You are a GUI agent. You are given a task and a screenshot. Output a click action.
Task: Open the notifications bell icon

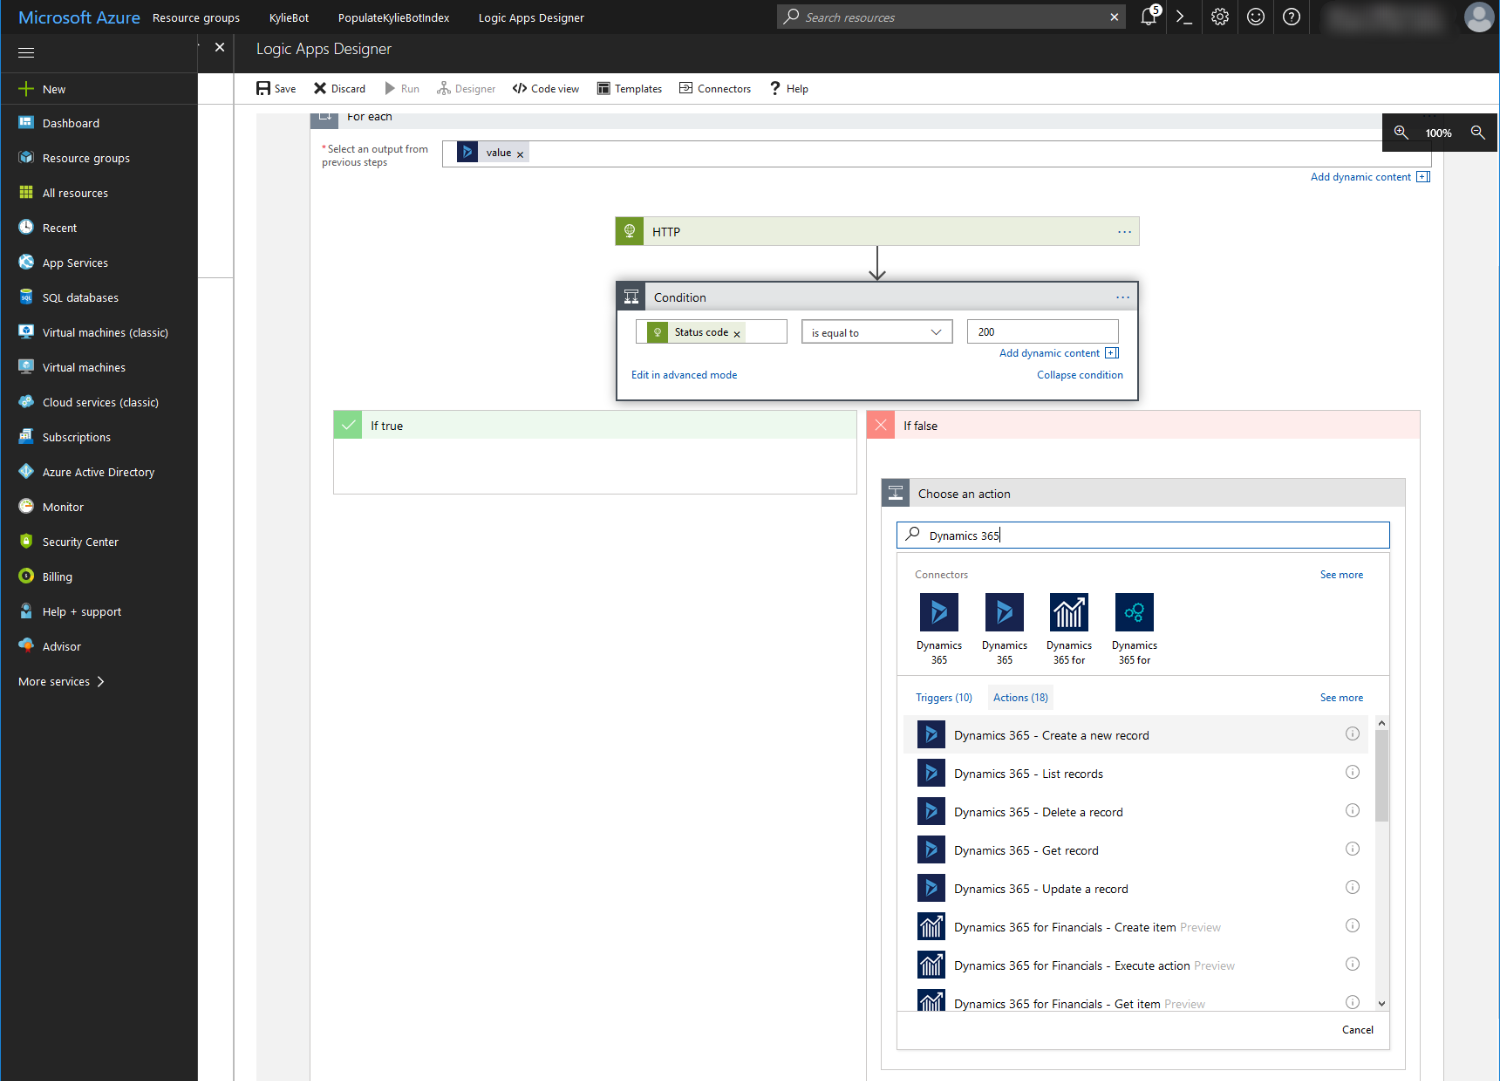coord(1150,16)
